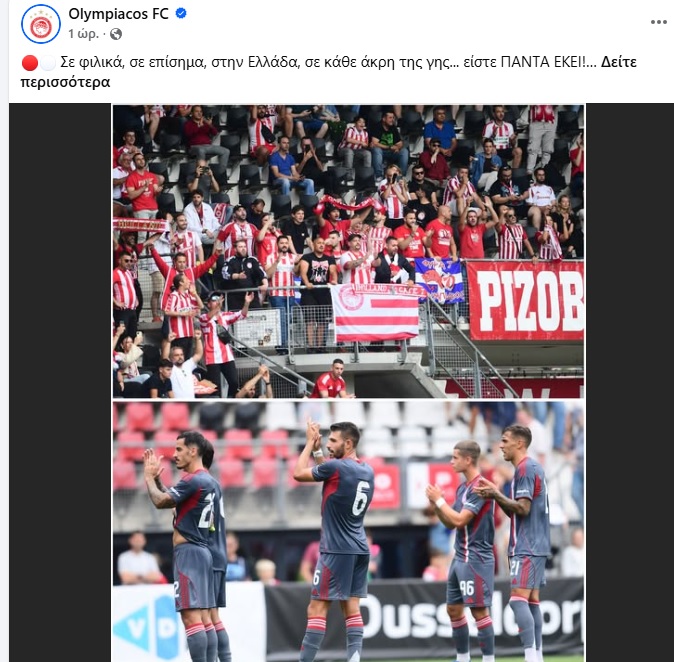674x662 pixels.
Task: Click the player wearing number 6 shirt
Action: [x=340, y=542]
